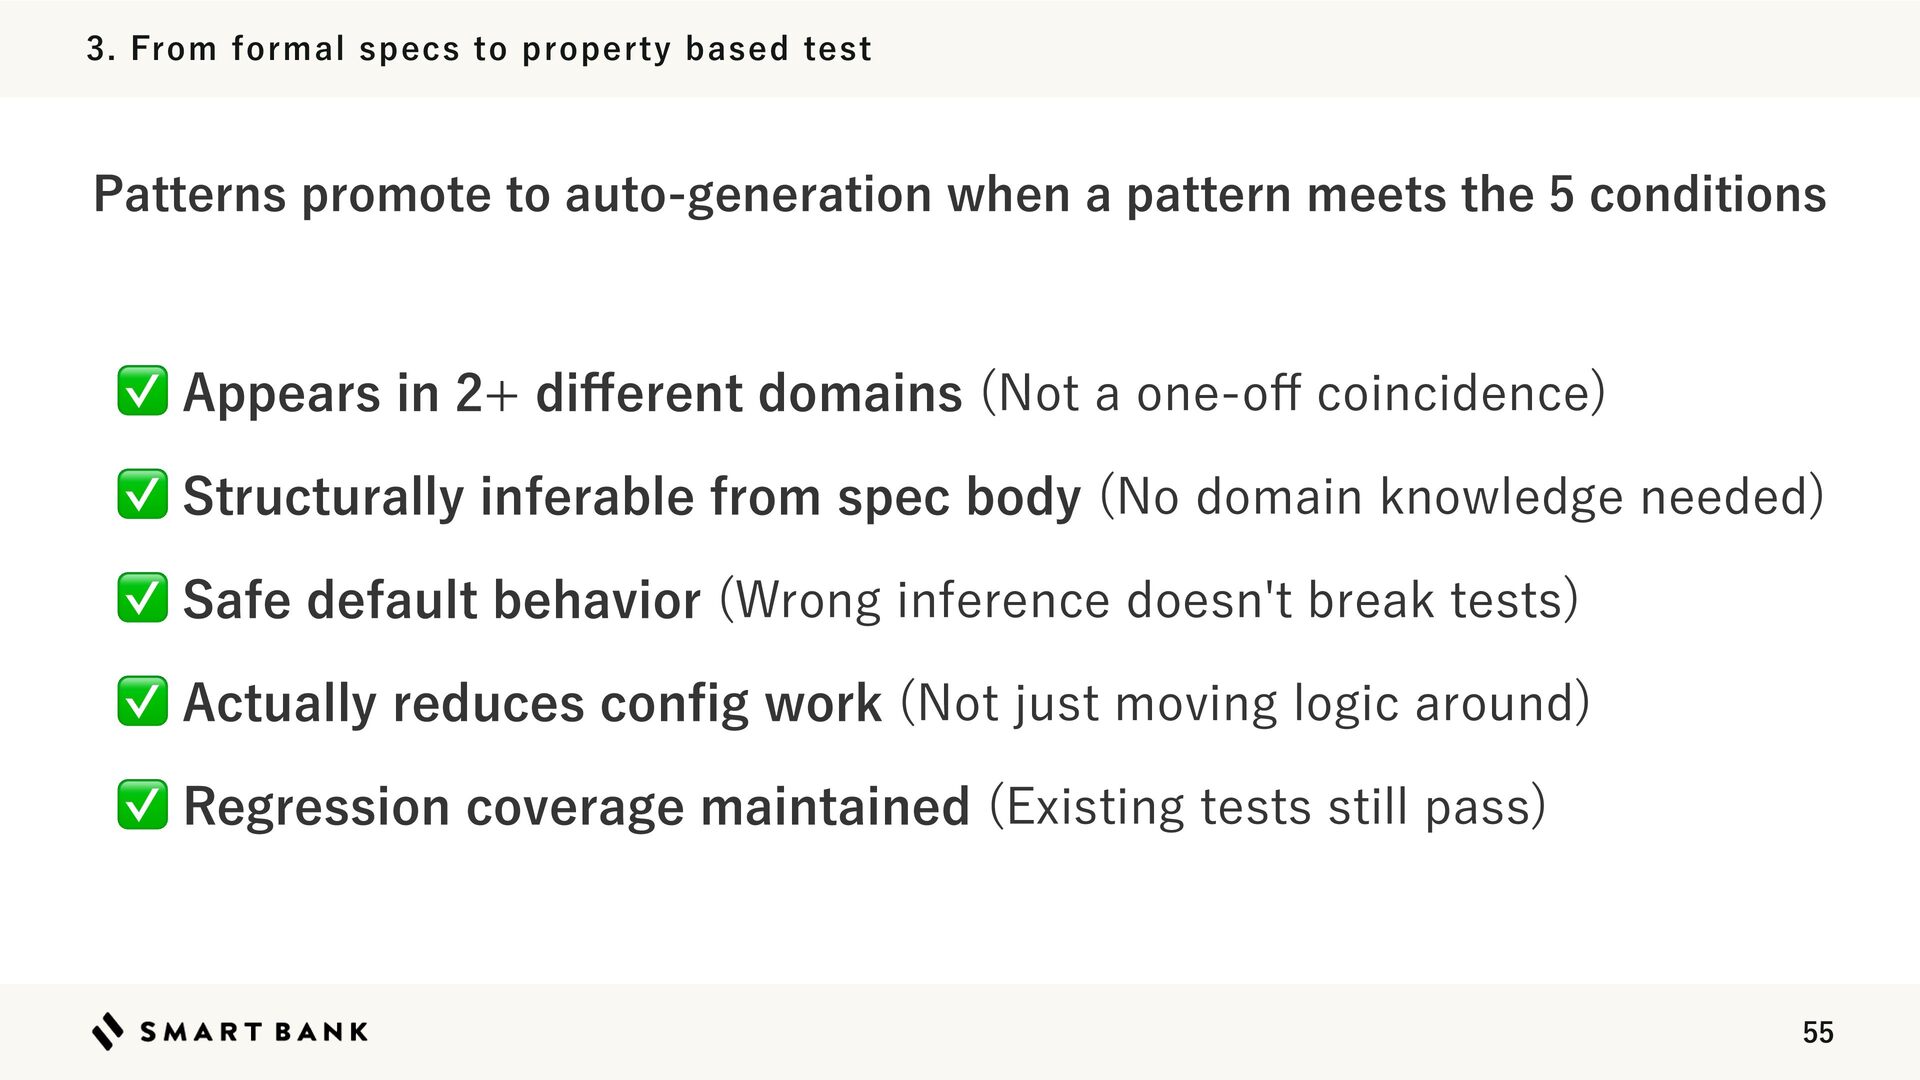The height and width of the screenshot is (1080, 1920).
Task: Click the bold text 'Actually reduces config work'
Action: coord(532,703)
